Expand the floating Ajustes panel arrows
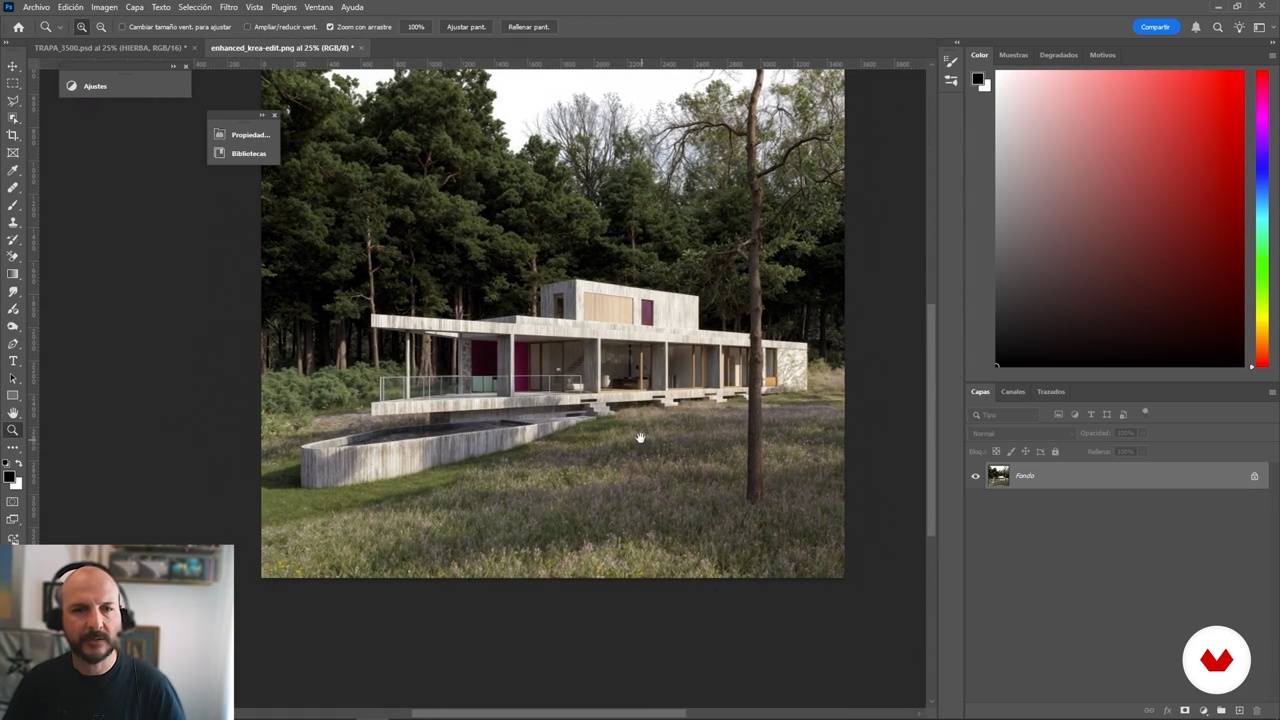 click(173, 66)
